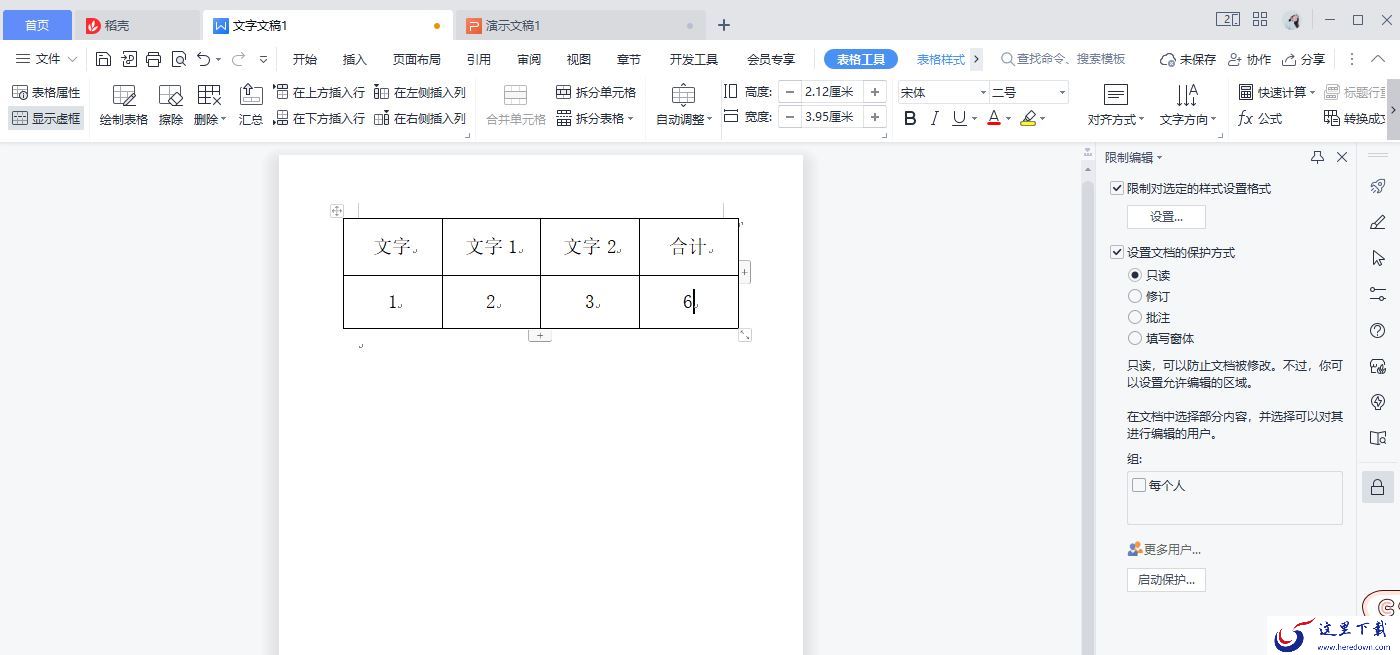Switch to the 审阅 ribbon tab

(x=529, y=59)
